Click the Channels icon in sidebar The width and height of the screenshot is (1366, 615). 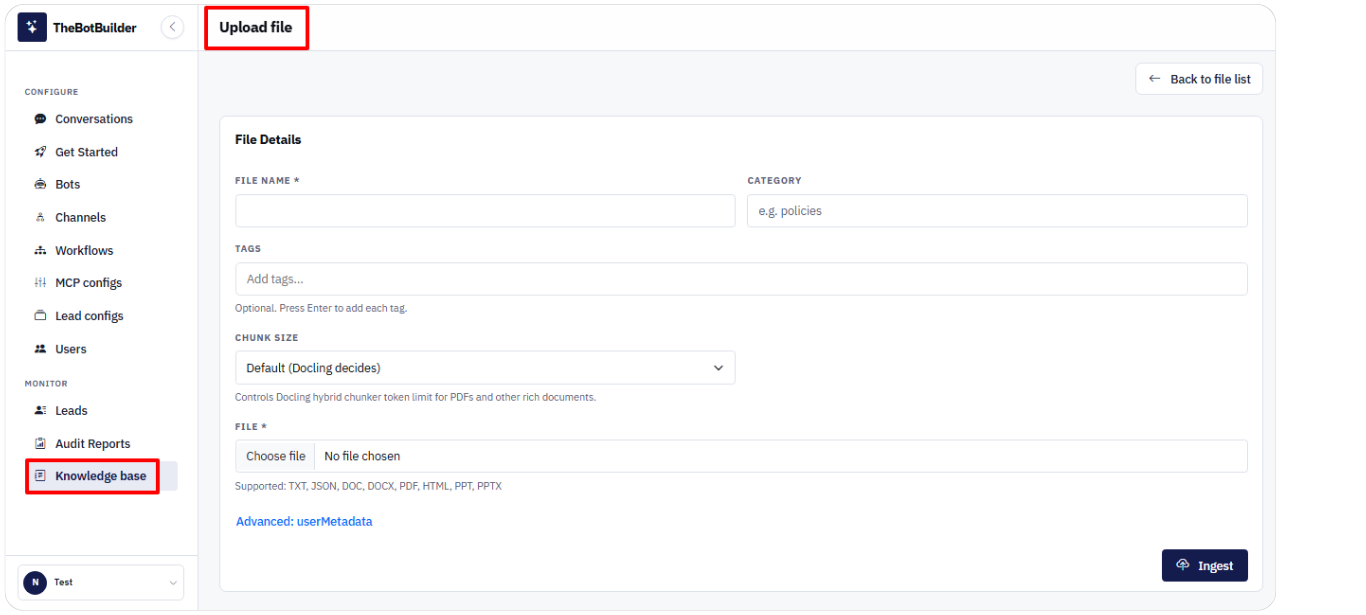click(40, 217)
